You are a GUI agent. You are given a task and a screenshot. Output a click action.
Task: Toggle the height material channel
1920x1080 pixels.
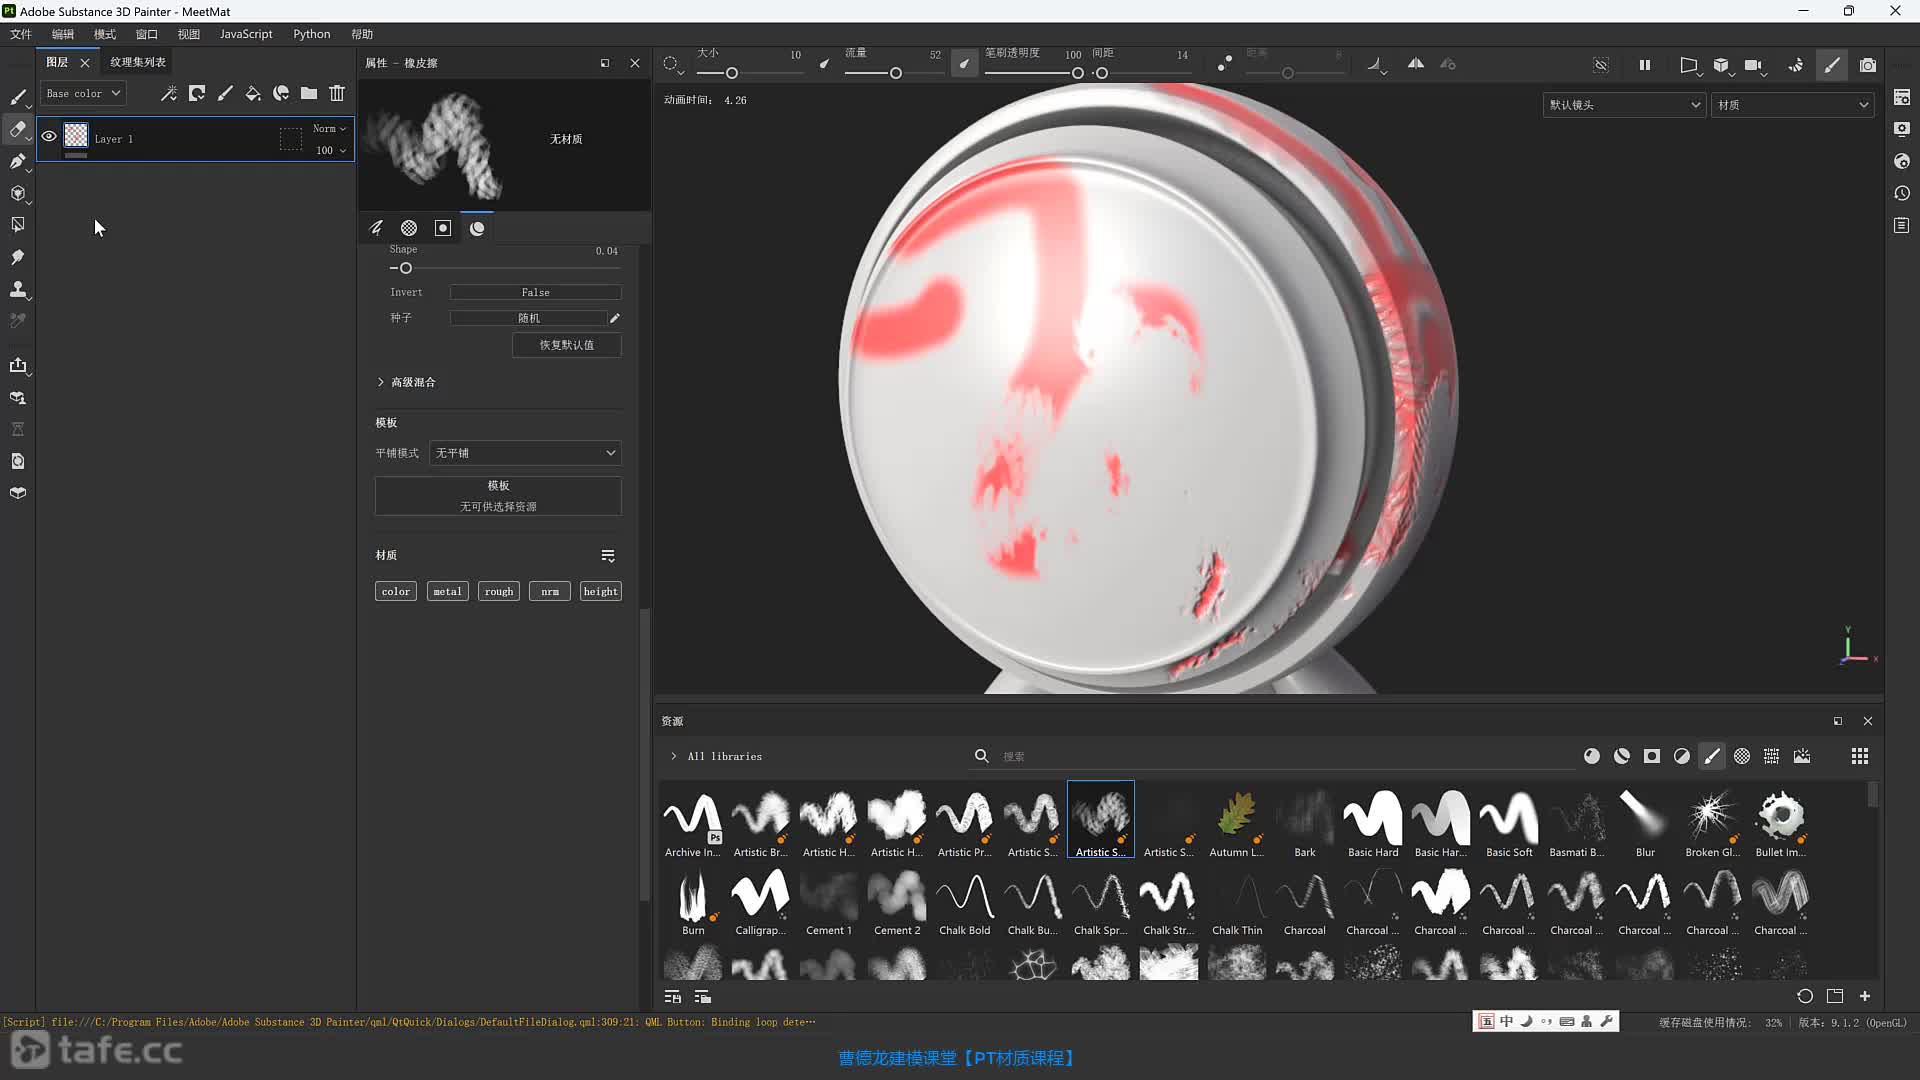(601, 591)
